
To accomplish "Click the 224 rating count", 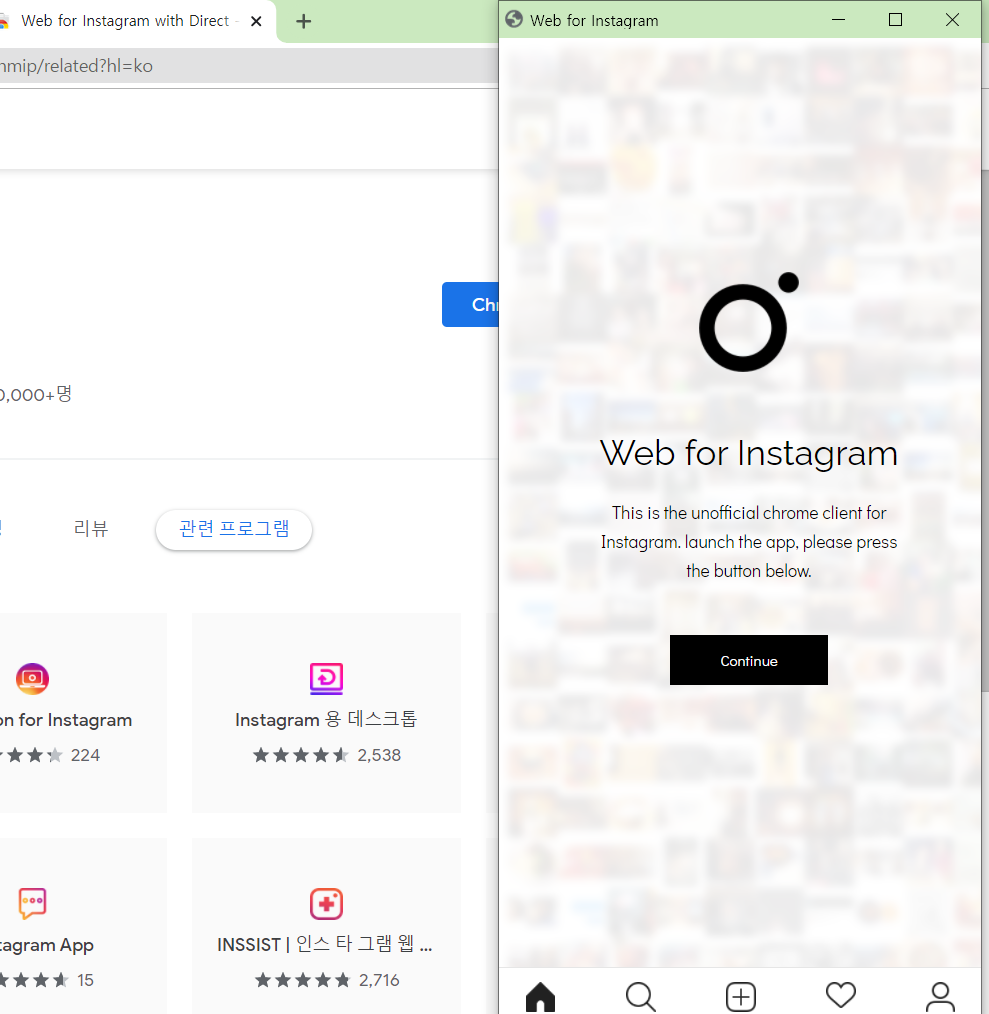I will pos(85,755).
